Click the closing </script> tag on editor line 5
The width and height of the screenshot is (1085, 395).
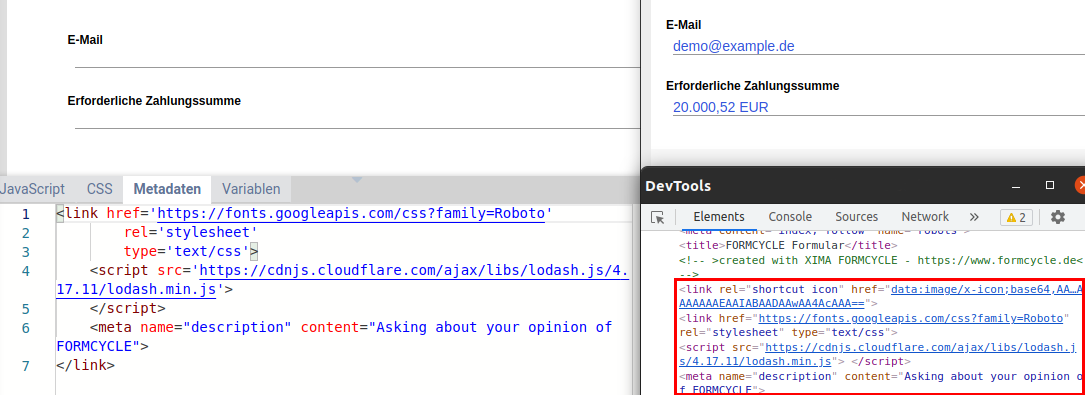[127, 308]
